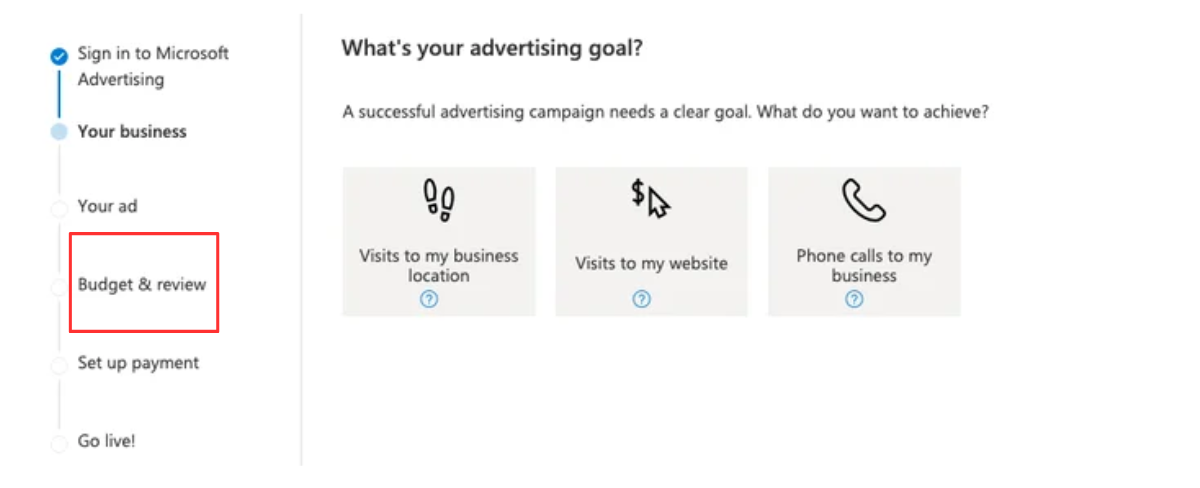
Task: Select the Your ad step circle
Action: pos(59,208)
